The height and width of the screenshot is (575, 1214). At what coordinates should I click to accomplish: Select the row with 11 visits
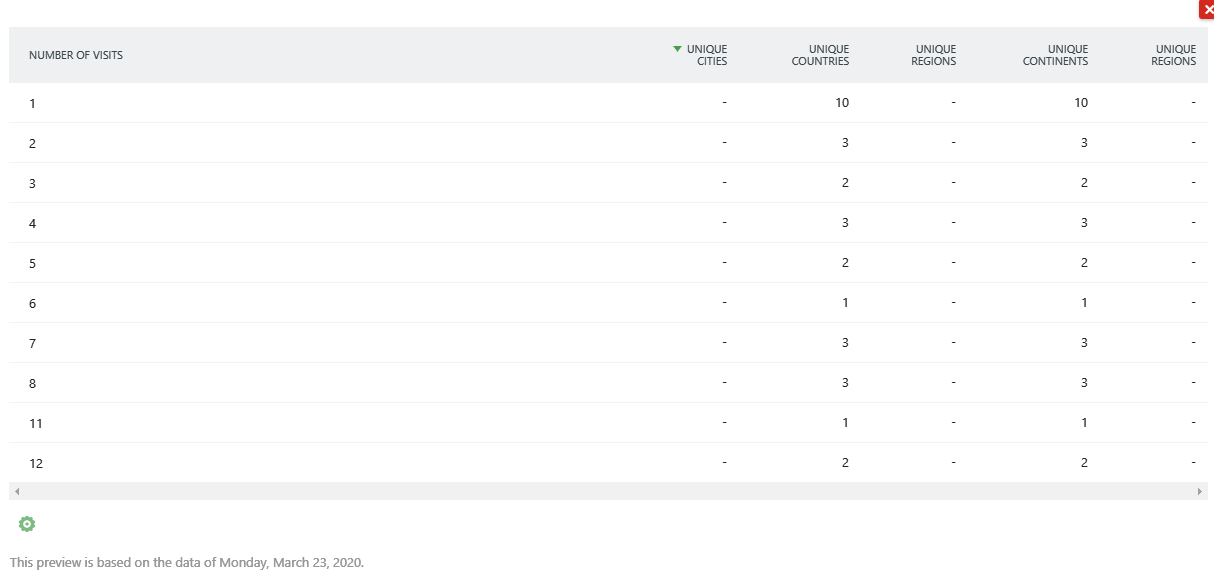tap(608, 423)
